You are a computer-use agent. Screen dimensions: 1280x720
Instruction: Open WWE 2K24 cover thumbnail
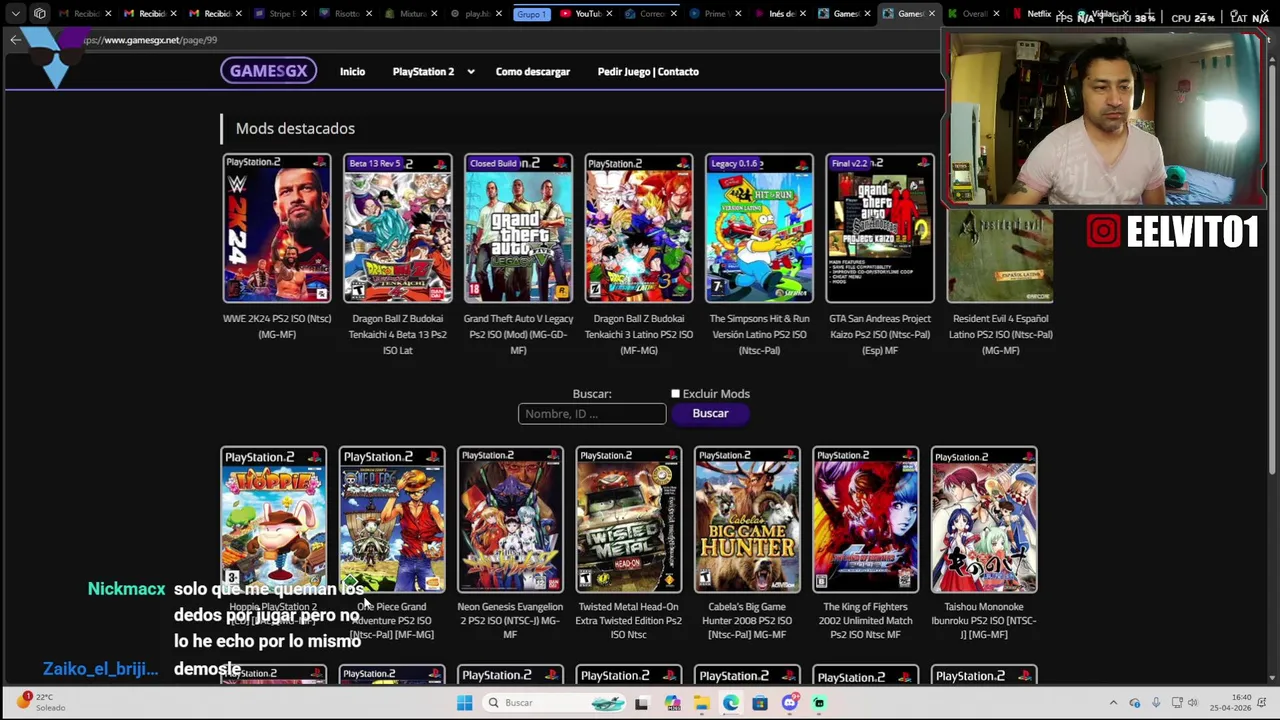[277, 228]
